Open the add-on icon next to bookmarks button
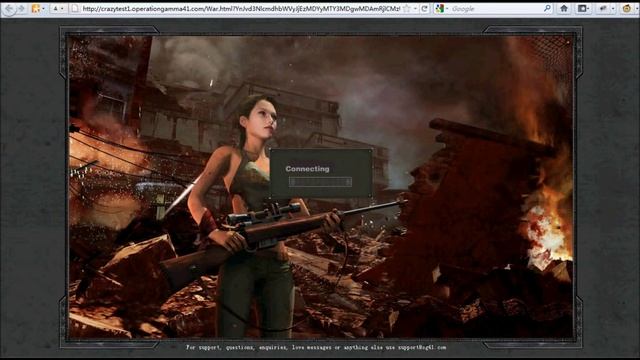 (603, 9)
